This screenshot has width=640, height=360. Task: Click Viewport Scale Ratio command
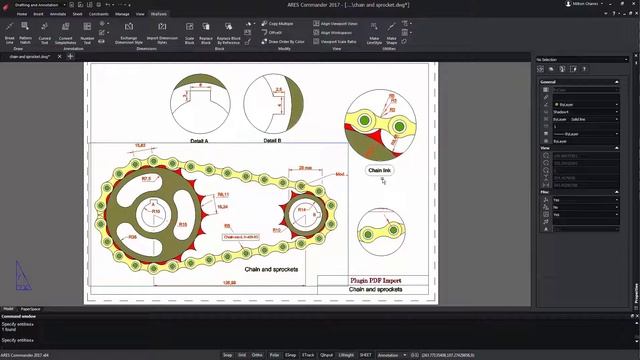[x=335, y=42]
